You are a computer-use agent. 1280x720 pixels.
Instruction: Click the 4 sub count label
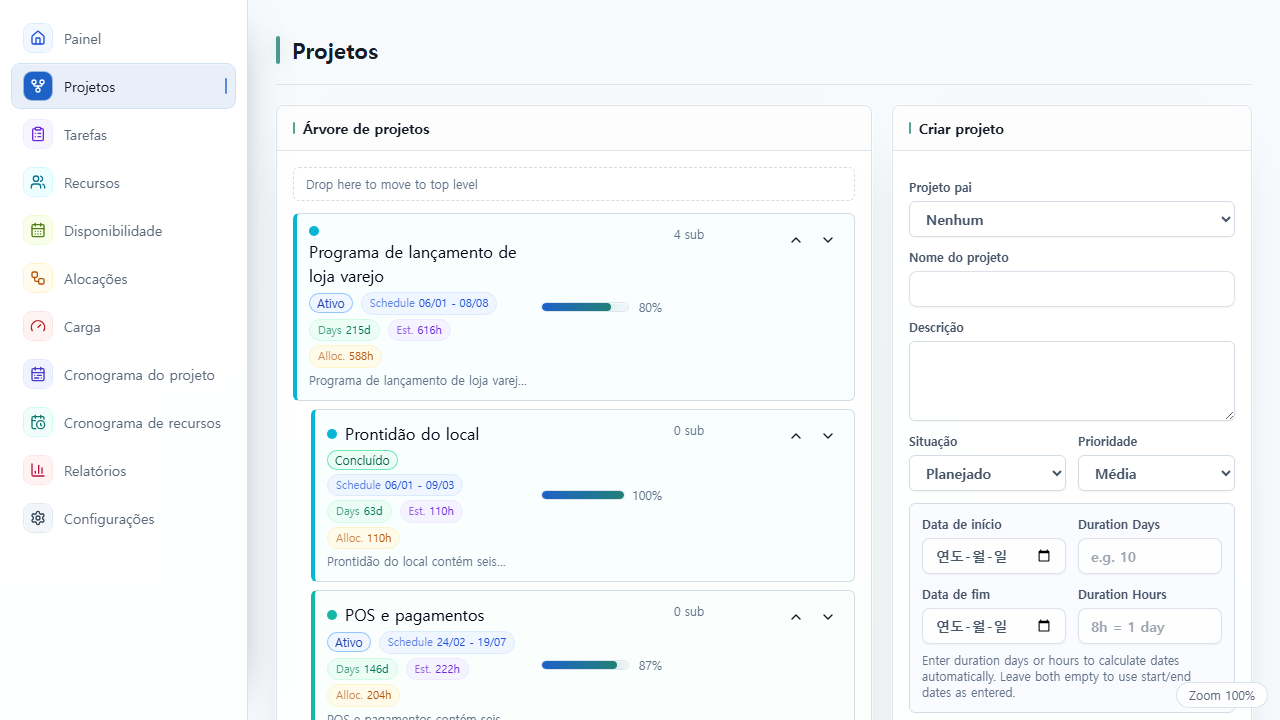(x=689, y=235)
